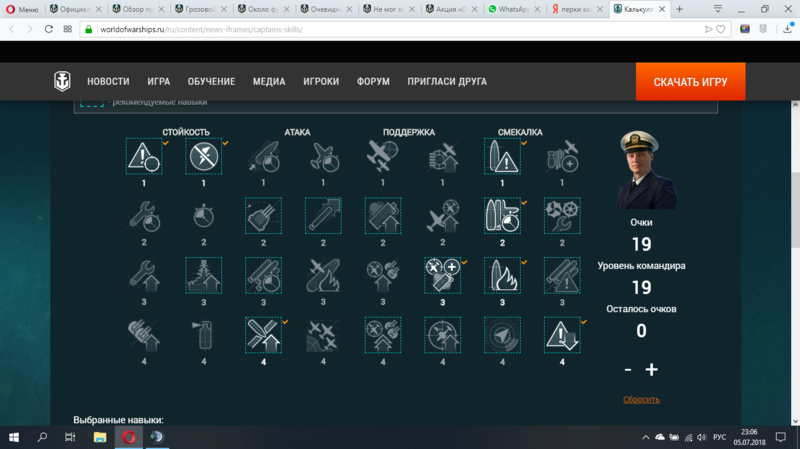Select the level 4 Advanced Firing Training skill

pos(383,335)
